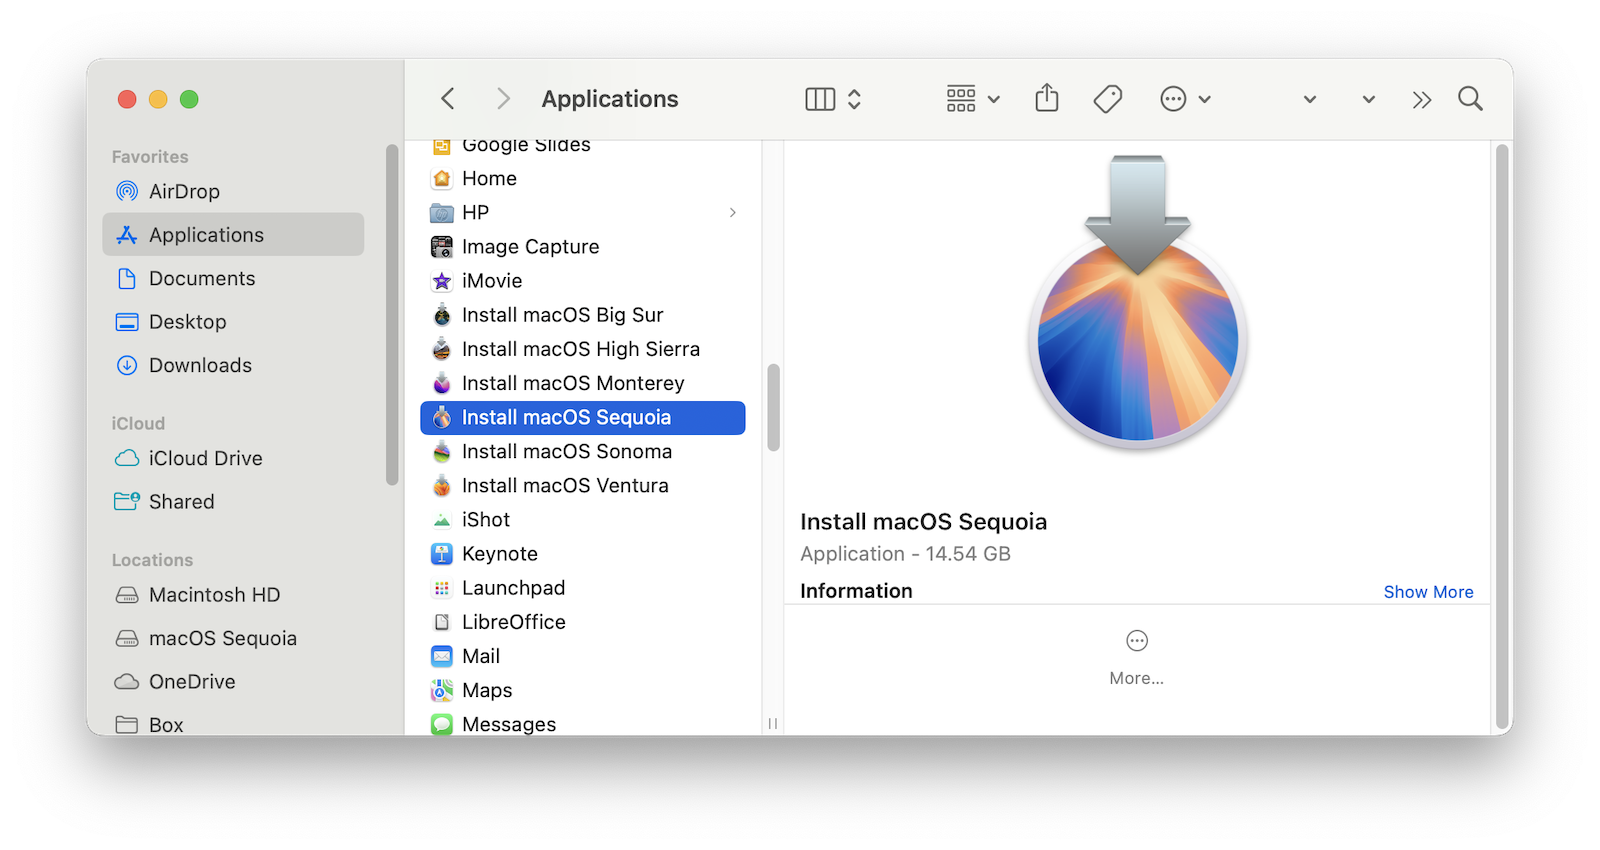This screenshot has height=850, width=1600.
Task: Open the second hidden toolbar dropdown chevron
Action: tap(1368, 99)
